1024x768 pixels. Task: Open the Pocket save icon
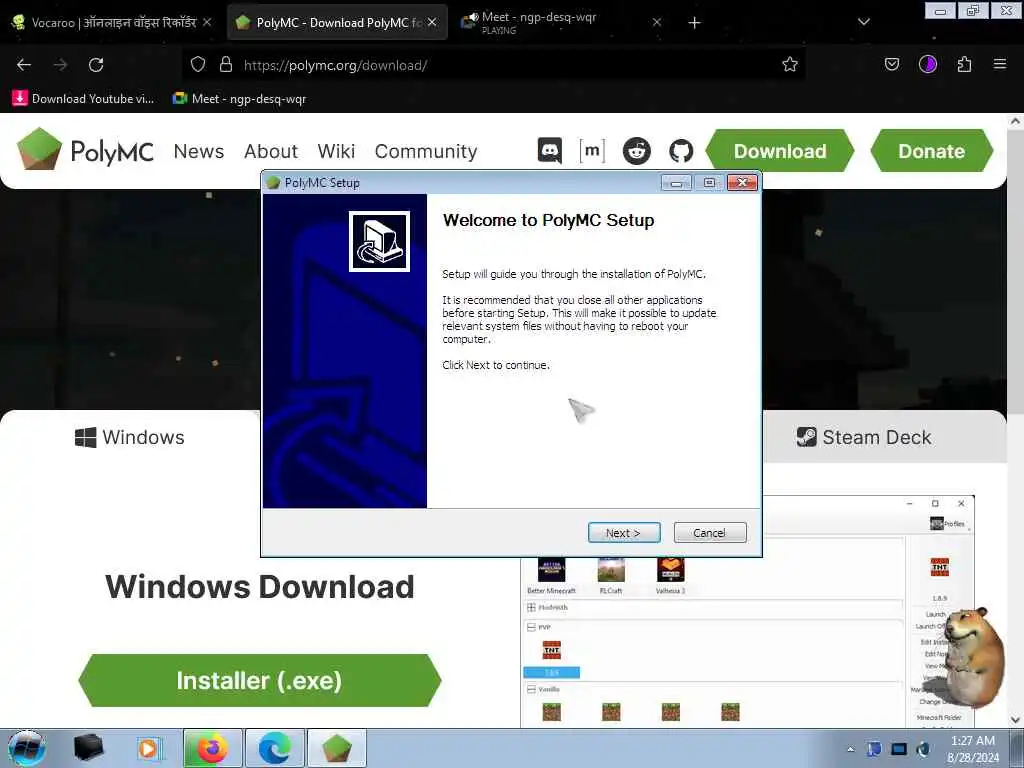[891, 65]
